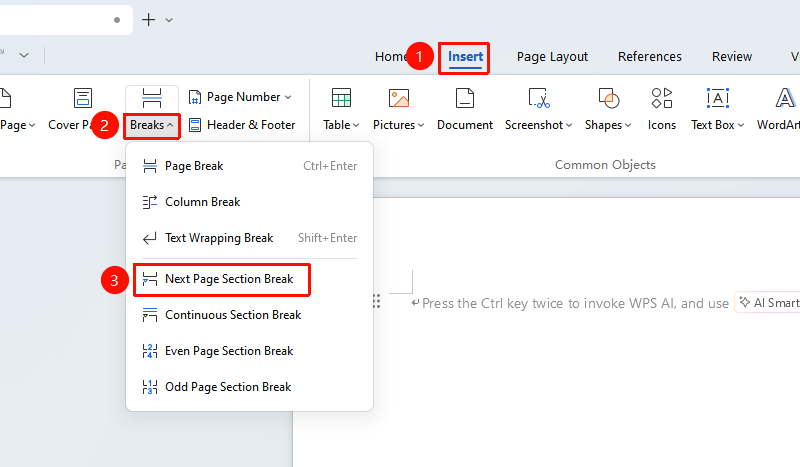The width and height of the screenshot is (800, 467).
Task: Expand the quick access toolbar chevron
Action: point(23,55)
